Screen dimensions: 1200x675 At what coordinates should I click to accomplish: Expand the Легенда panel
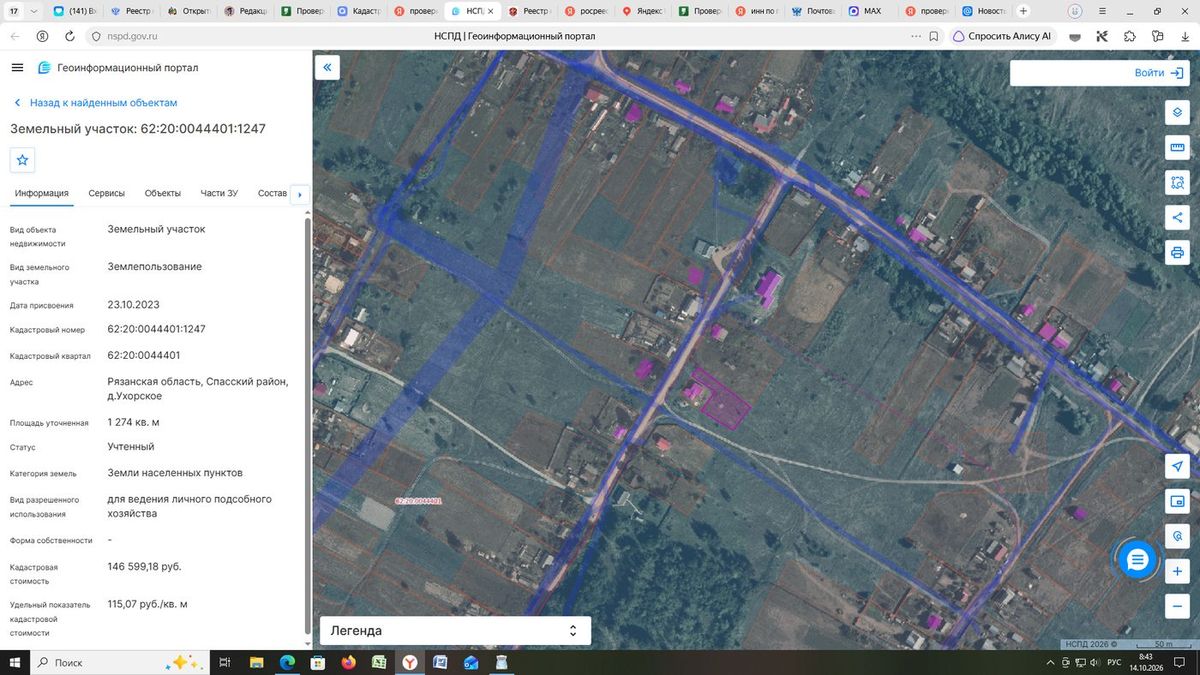pyautogui.click(x=455, y=631)
